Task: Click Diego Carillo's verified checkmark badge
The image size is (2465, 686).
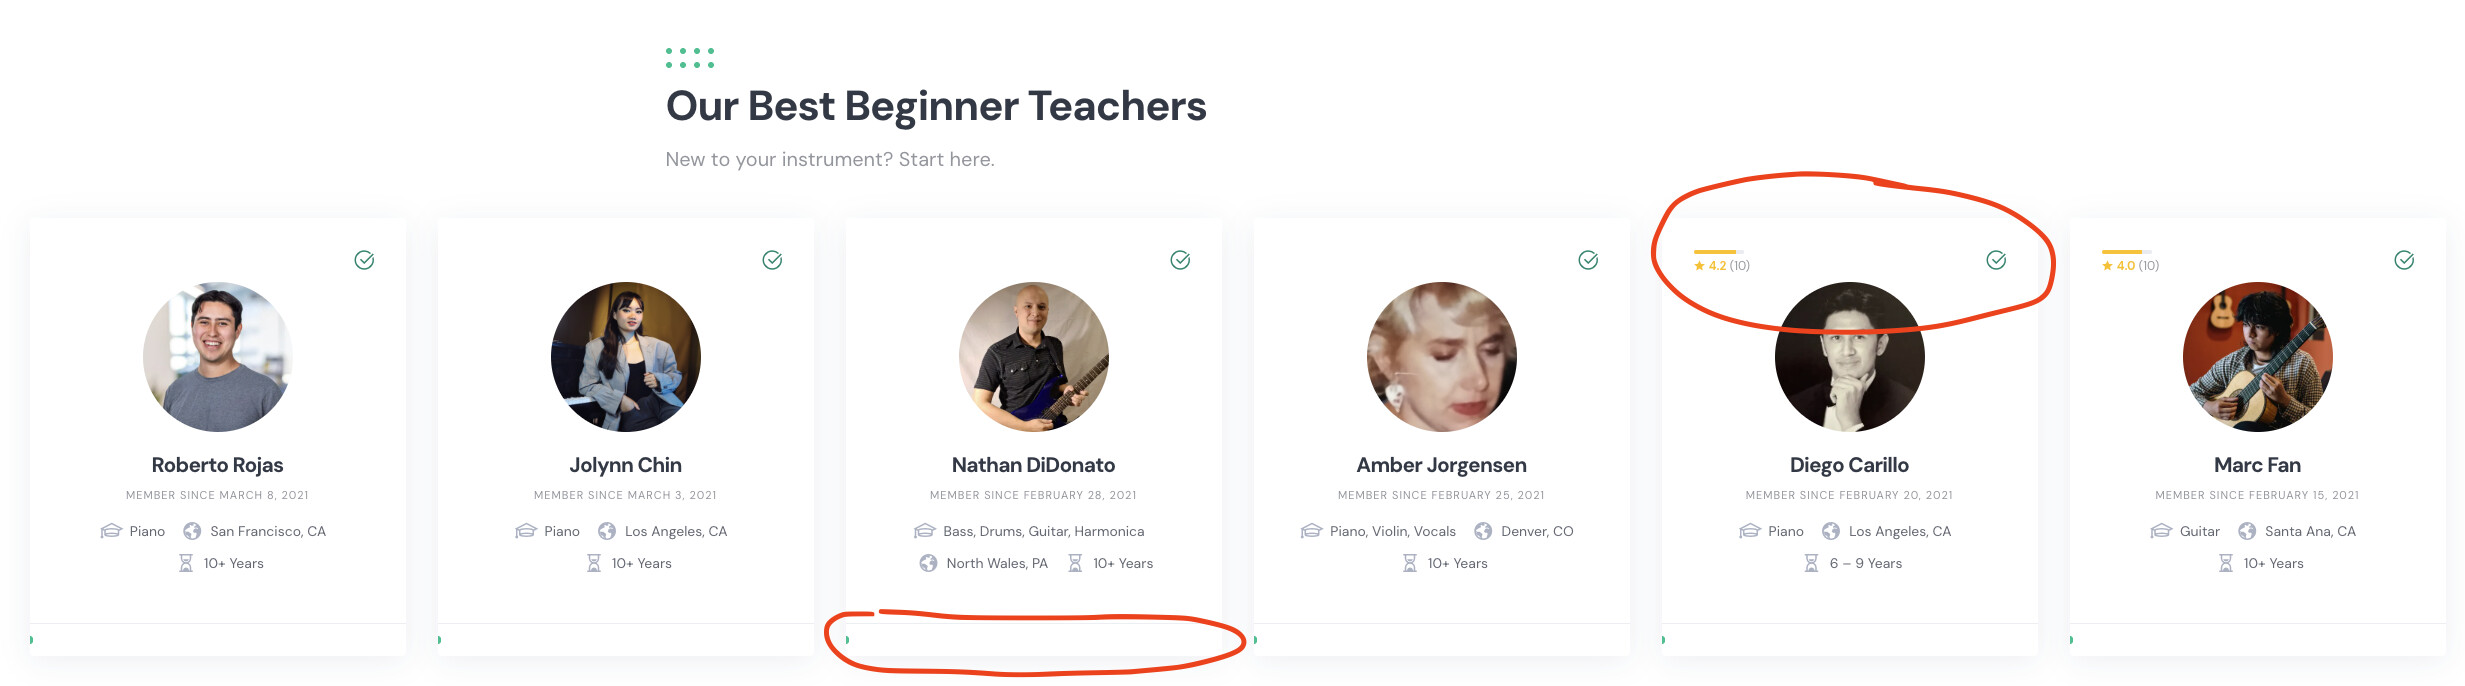Action: 1996,260
